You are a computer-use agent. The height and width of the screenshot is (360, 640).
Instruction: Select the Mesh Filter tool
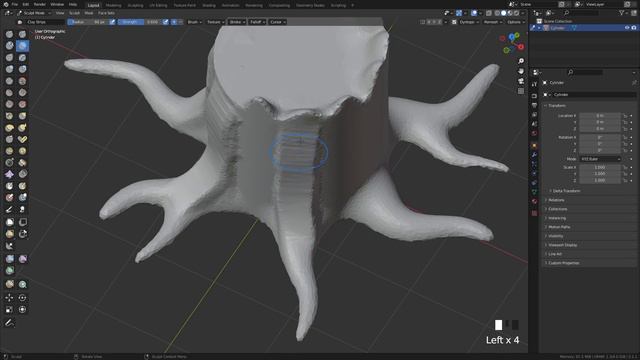coord(9,259)
